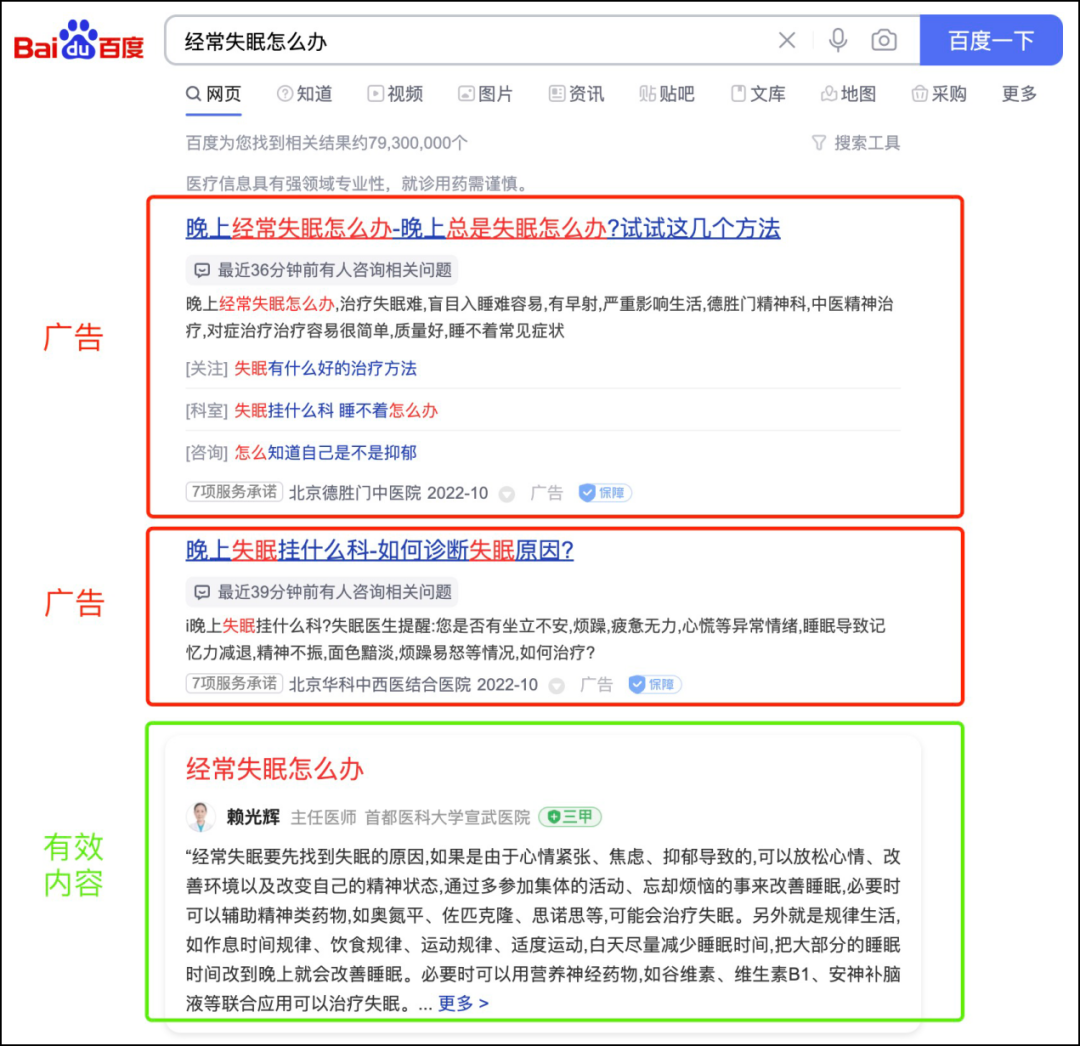The width and height of the screenshot is (1080, 1046).
Task: Switch to the 知道 tab
Action: 304,94
